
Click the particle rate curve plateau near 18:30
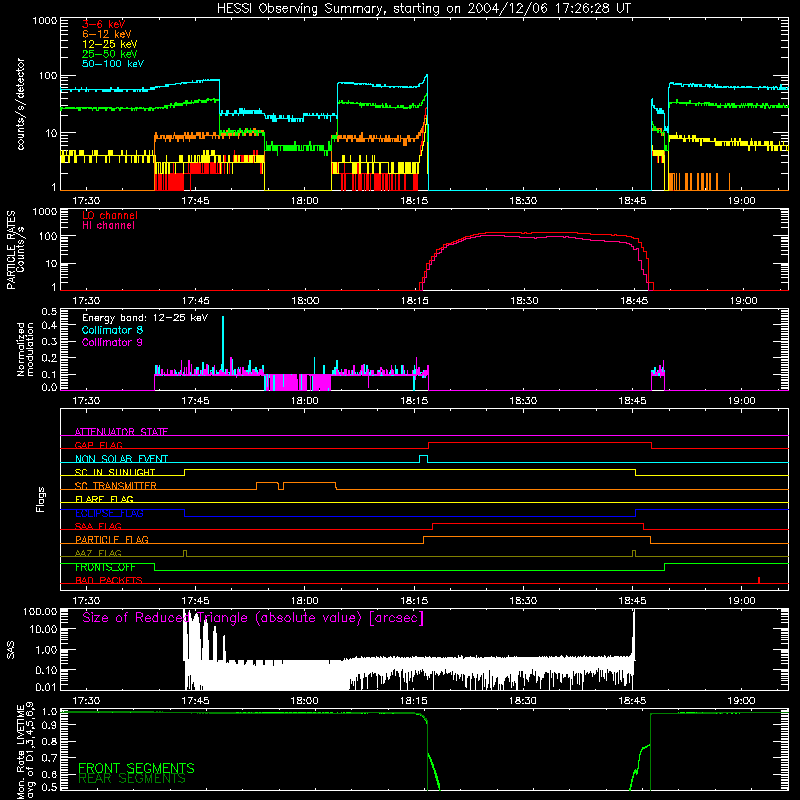[x=524, y=234]
